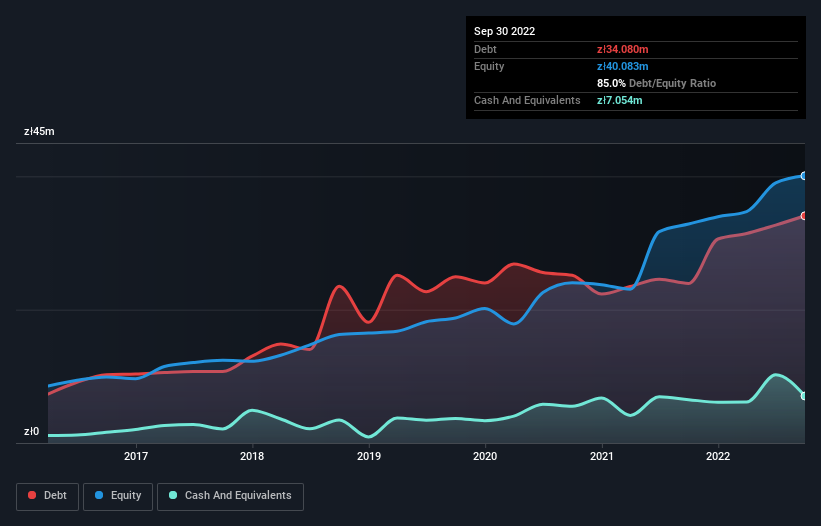Click the 2020 axis label
This screenshot has height=526, width=821.
(485, 456)
